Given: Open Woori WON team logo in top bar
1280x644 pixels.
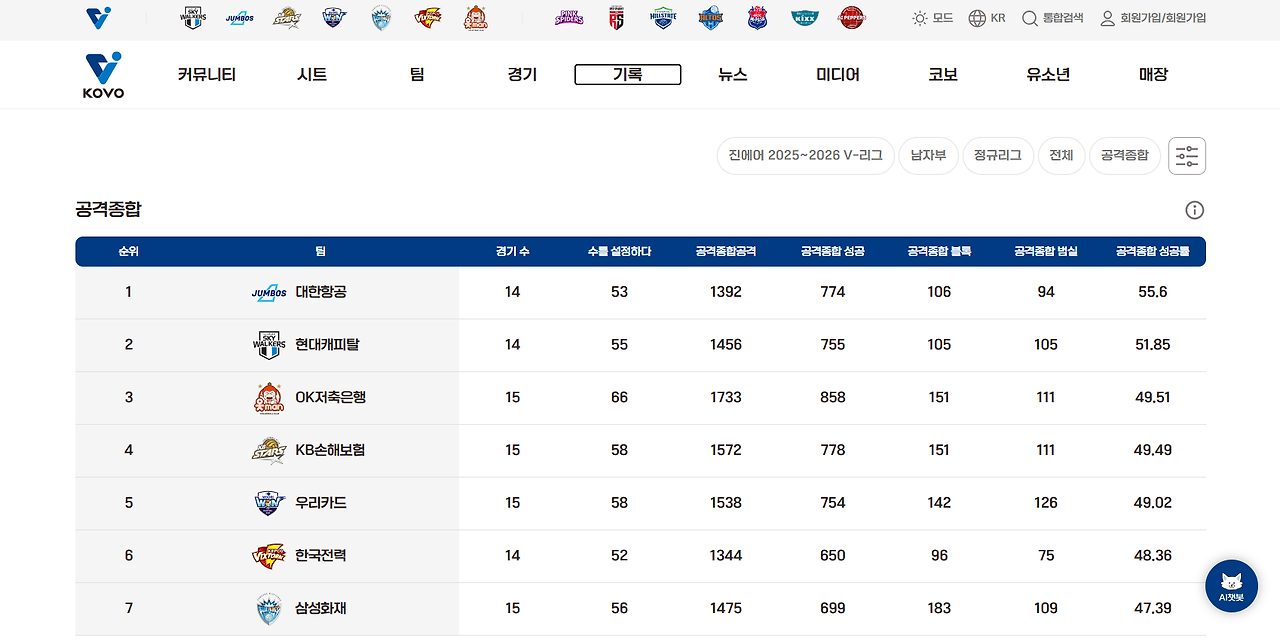Looking at the screenshot, I should tap(334, 18).
